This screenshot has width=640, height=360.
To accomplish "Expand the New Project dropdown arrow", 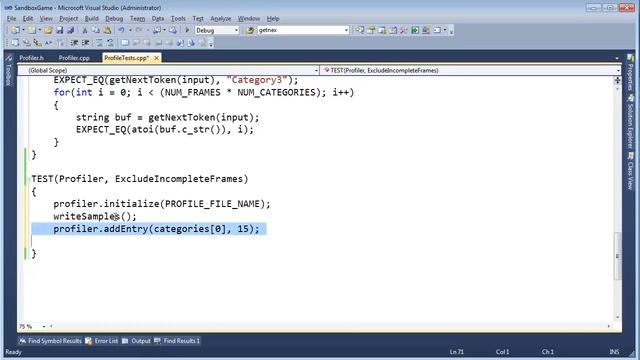I will (x=23, y=30).
